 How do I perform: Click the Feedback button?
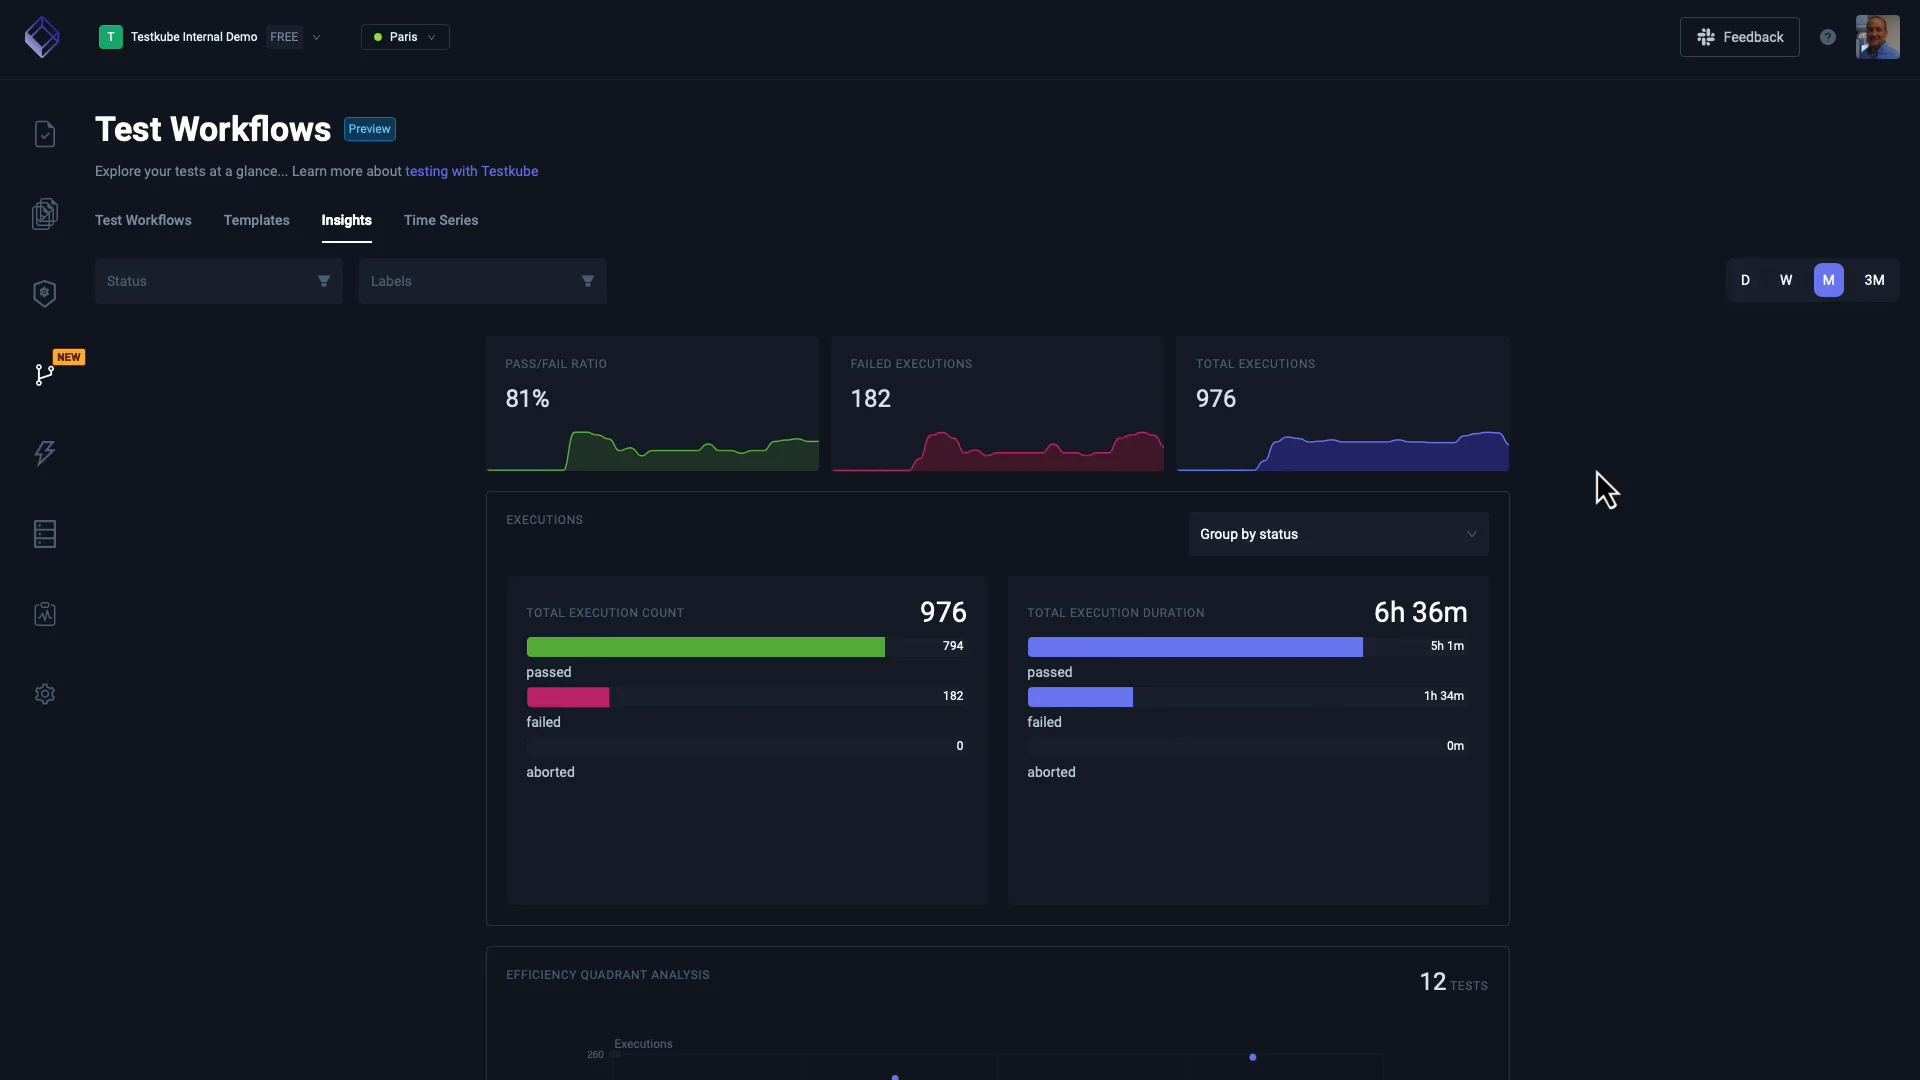click(x=1739, y=37)
